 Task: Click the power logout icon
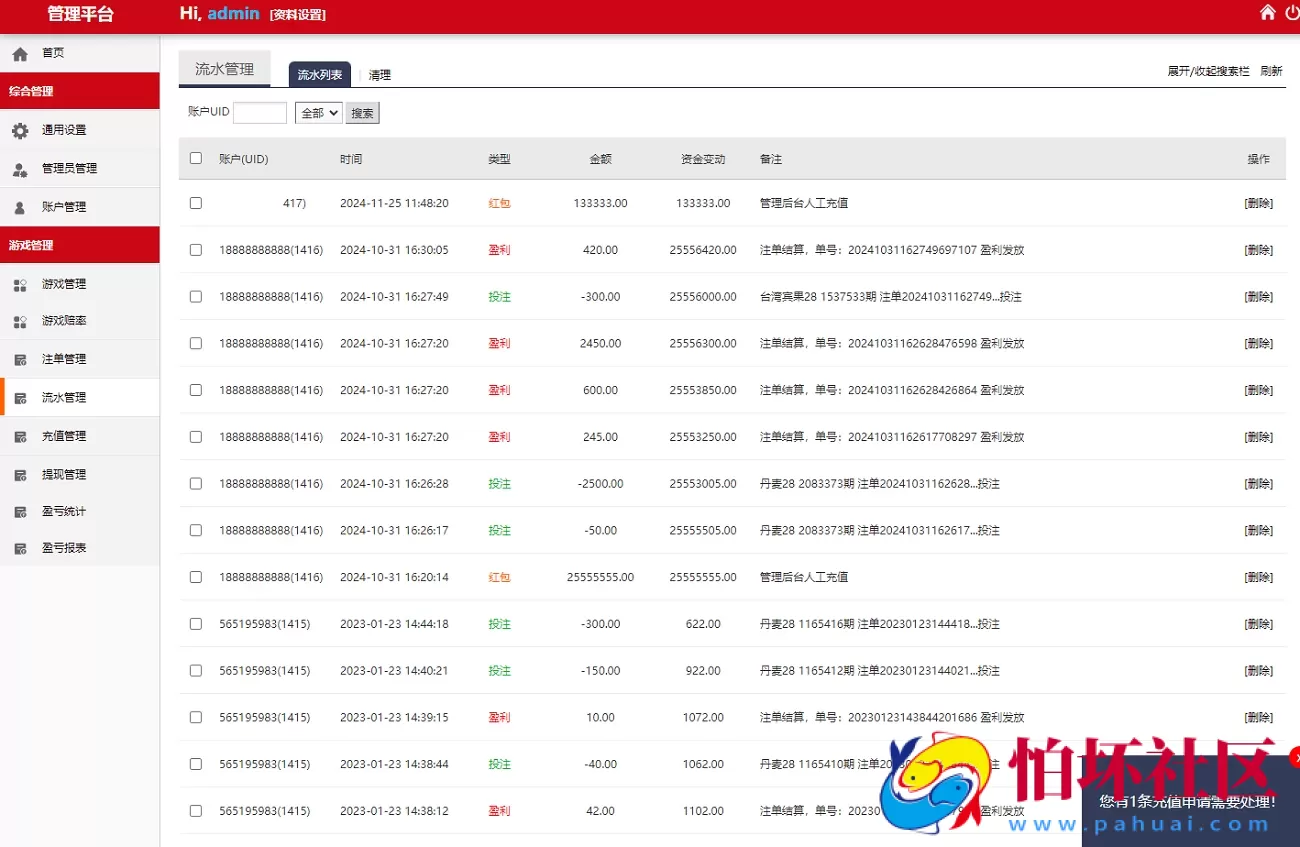[1292, 13]
